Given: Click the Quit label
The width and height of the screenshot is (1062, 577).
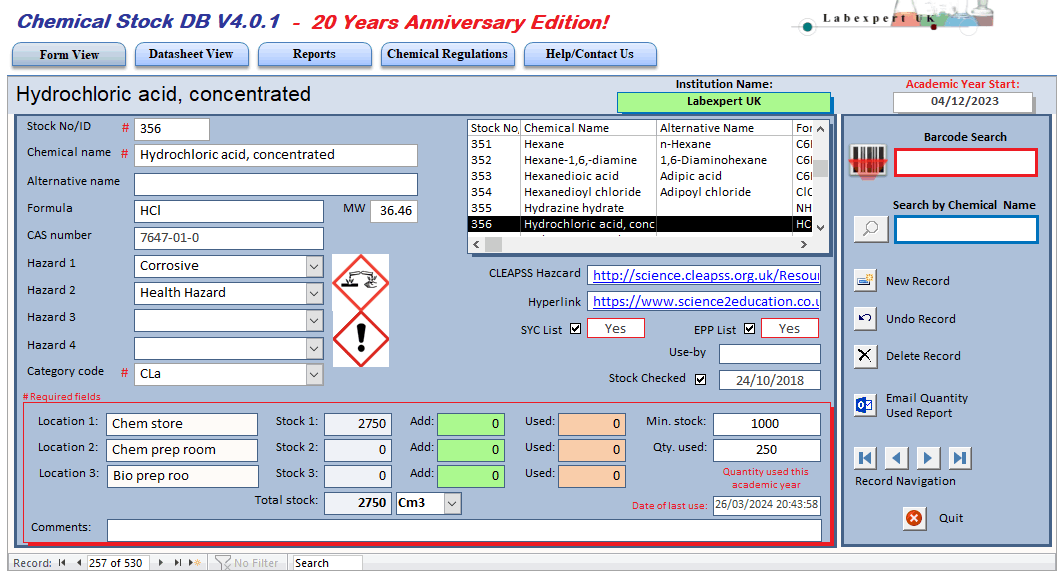Looking at the screenshot, I should tap(951, 518).
